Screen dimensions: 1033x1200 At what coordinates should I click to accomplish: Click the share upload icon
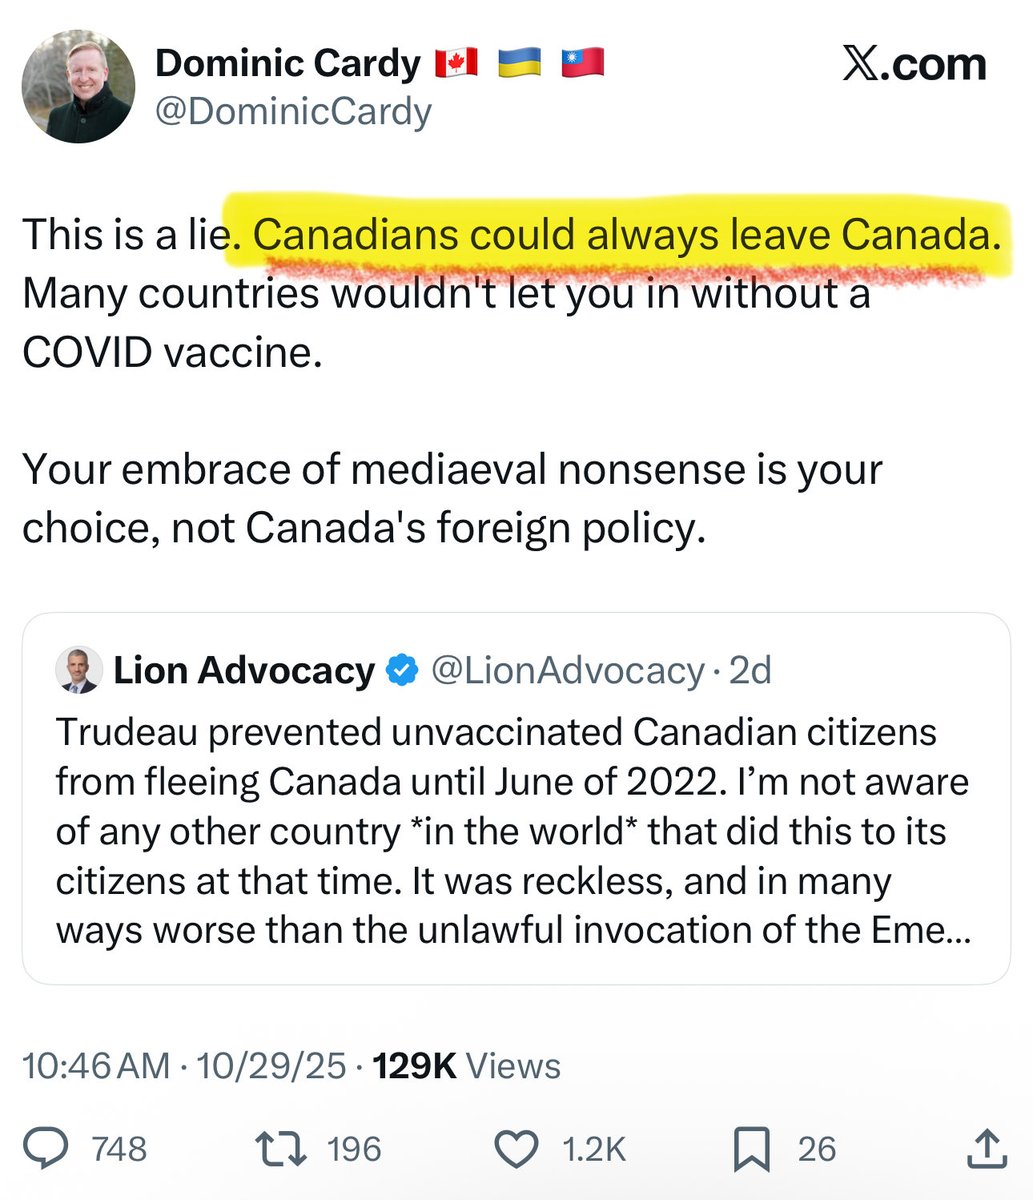point(985,1148)
